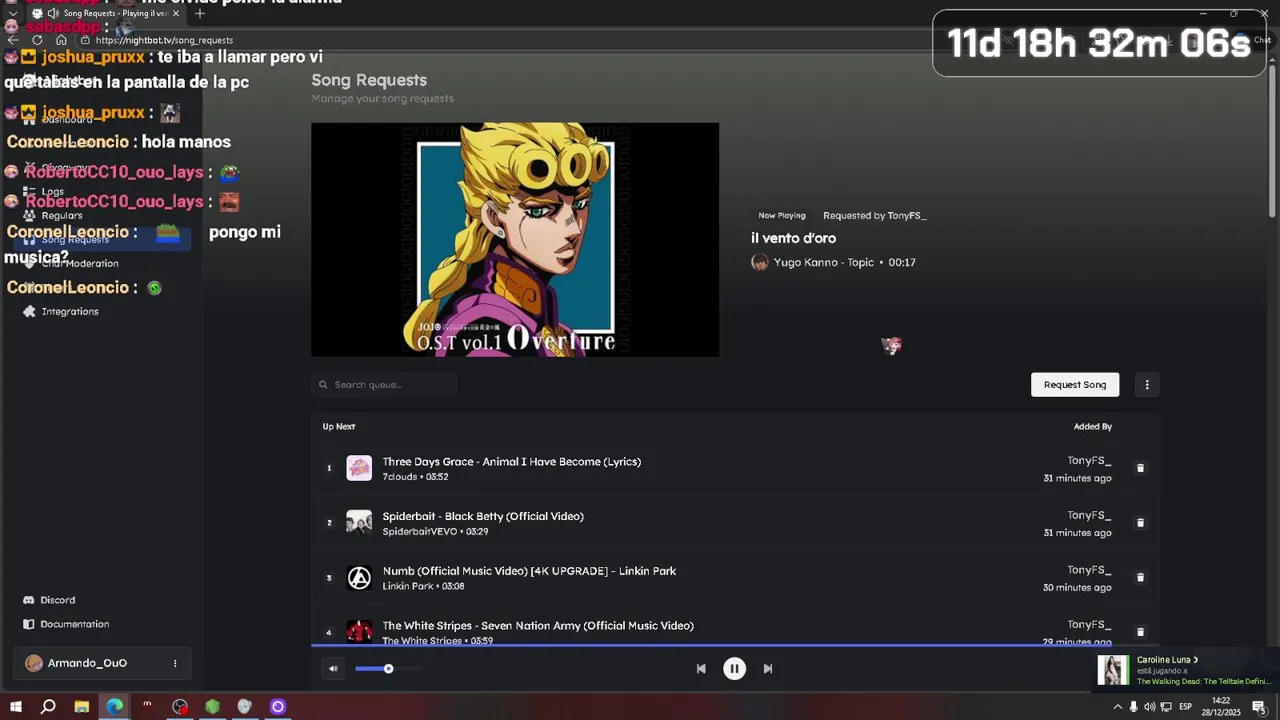
Task: Open Windows taskbar search
Action: (x=48, y=707)
